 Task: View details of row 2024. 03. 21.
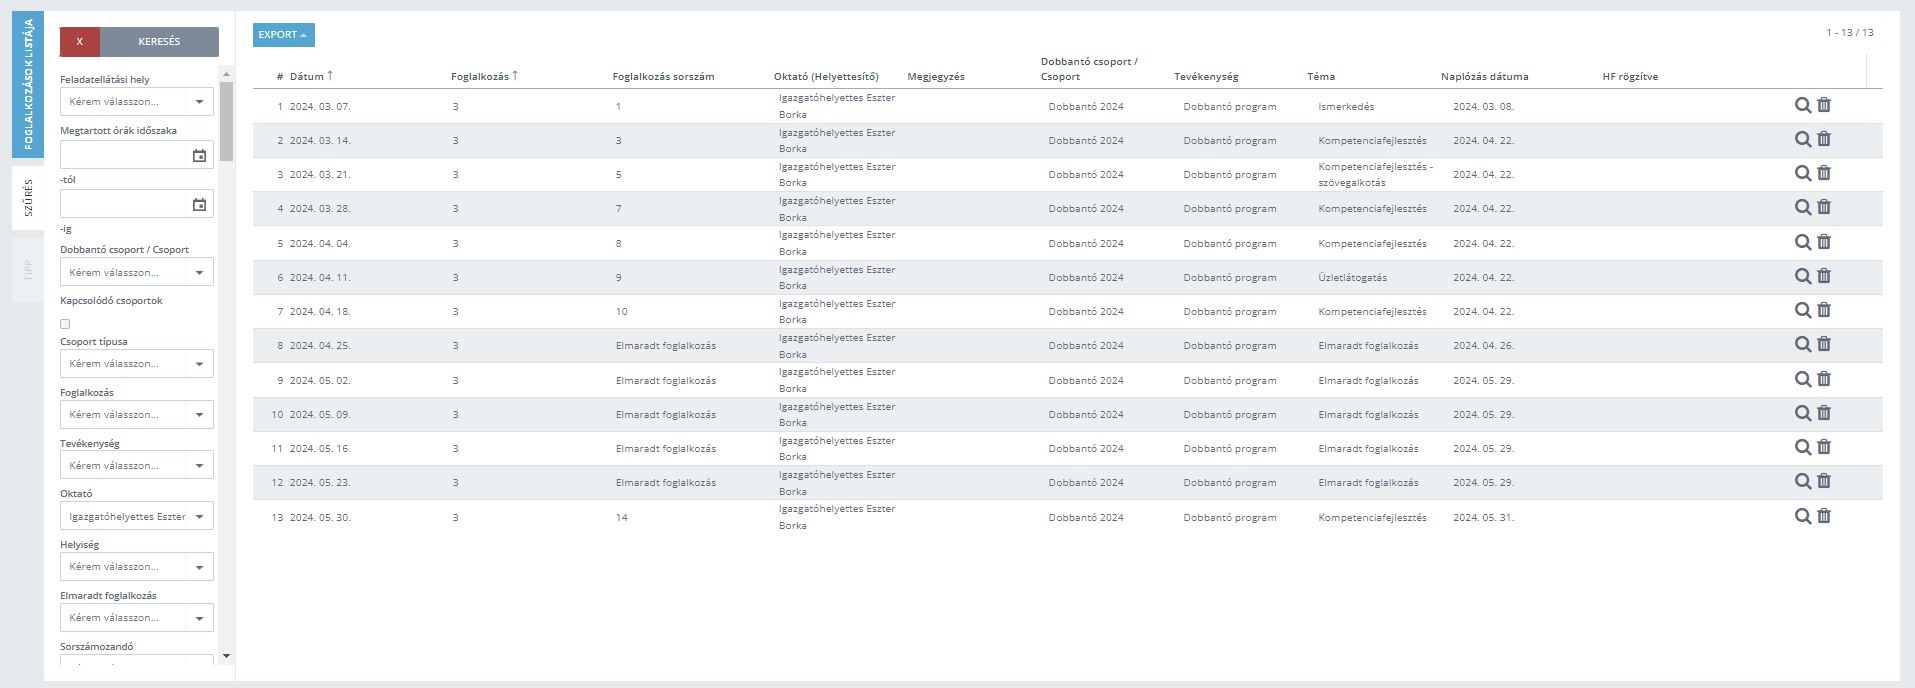(x=1803, y=173)
